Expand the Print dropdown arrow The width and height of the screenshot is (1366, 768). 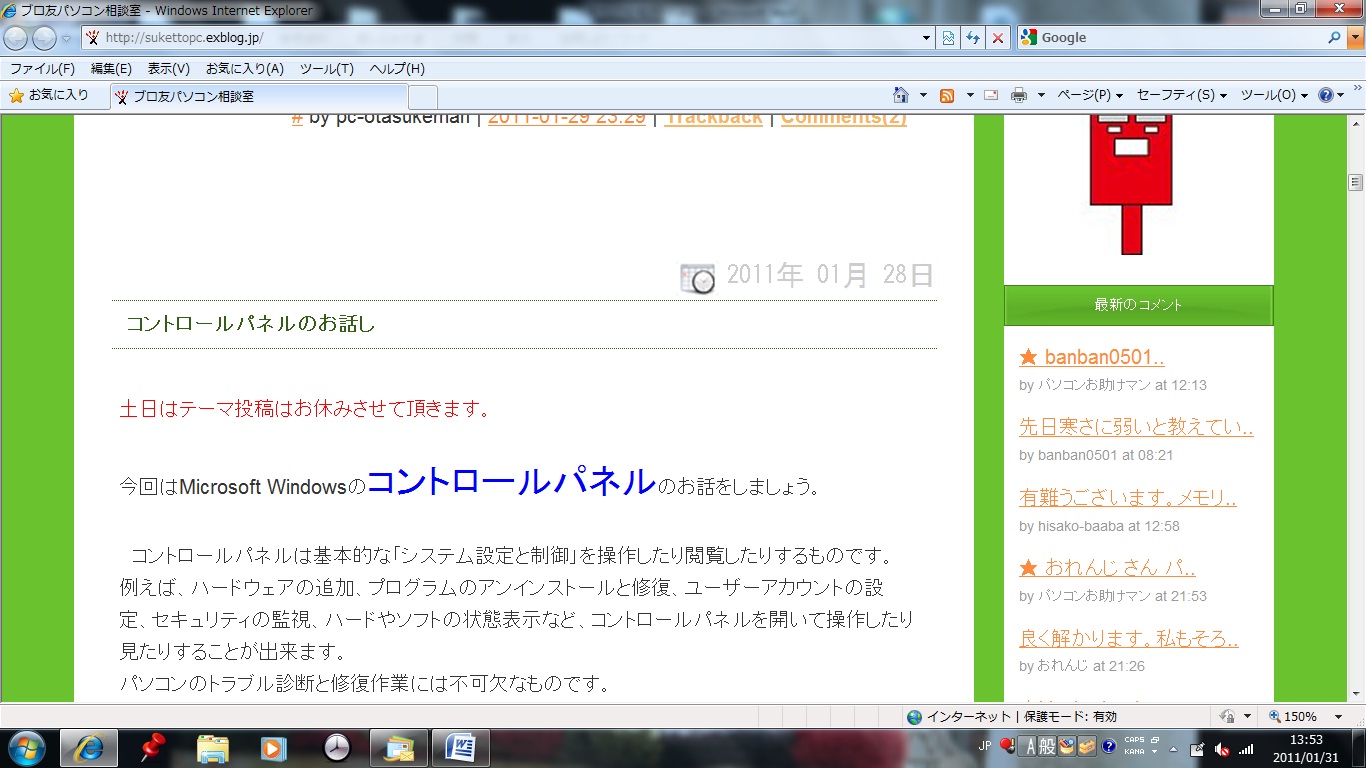[1041, 95]
